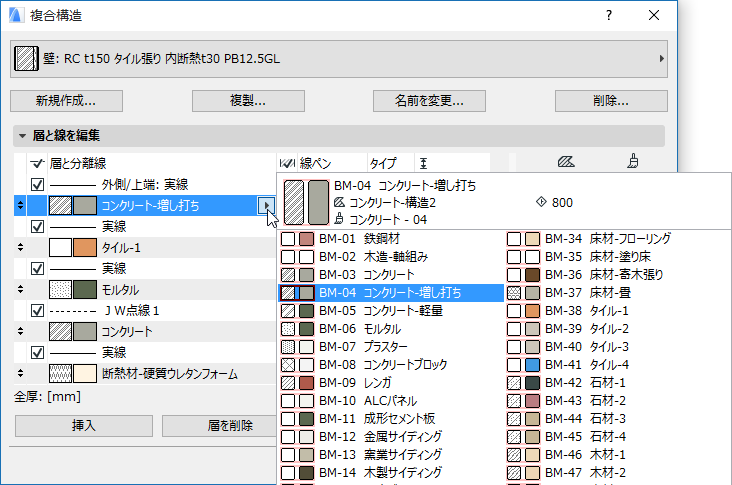Choose BM-13 窯業サイディング from list
This screenshot has width=732, height=485.
(391, 455)
